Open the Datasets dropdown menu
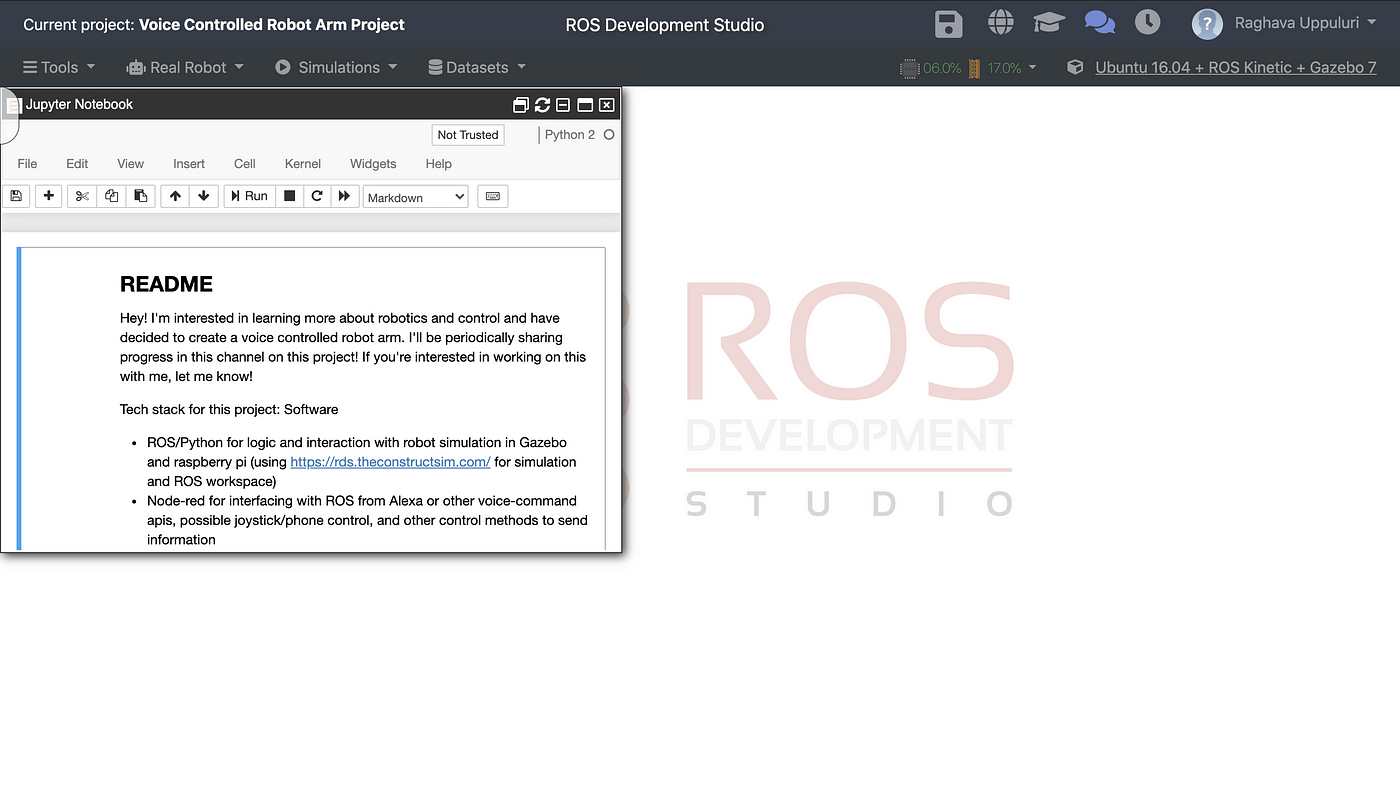Image resolution: width=1400 pixels, height=799 pixels. click(x=477, y=67)
